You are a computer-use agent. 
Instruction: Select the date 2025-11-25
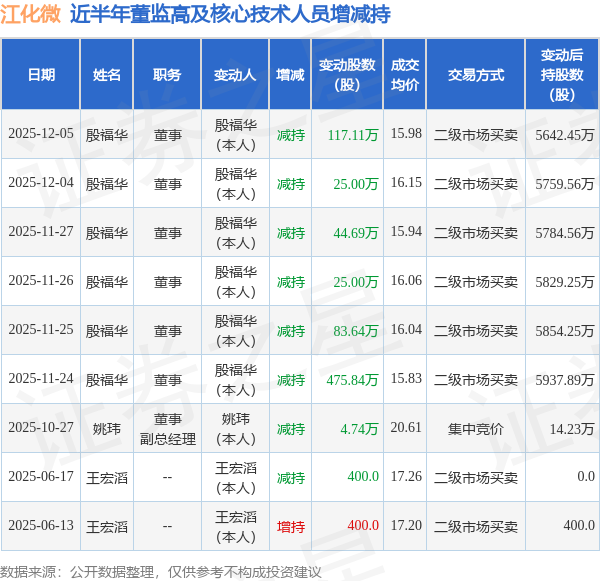click(41, 330)
